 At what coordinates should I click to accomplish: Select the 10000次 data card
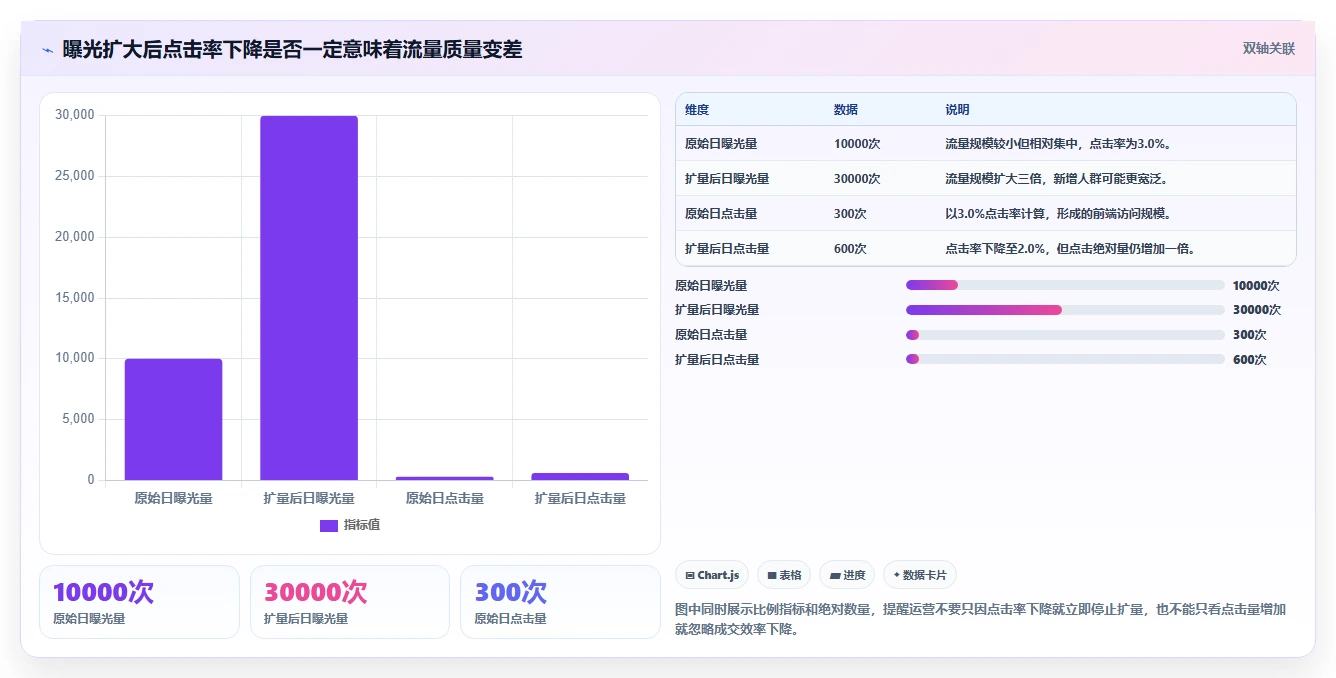tap(139, 602)
